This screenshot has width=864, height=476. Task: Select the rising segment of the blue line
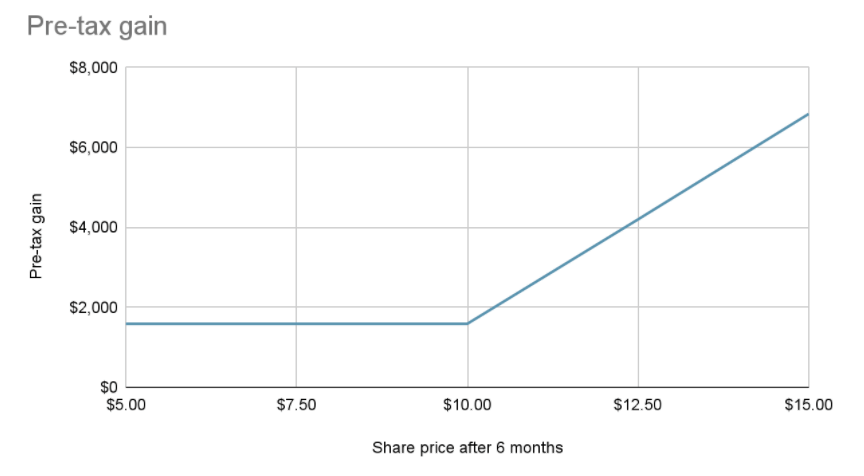(x=637, y=219)
